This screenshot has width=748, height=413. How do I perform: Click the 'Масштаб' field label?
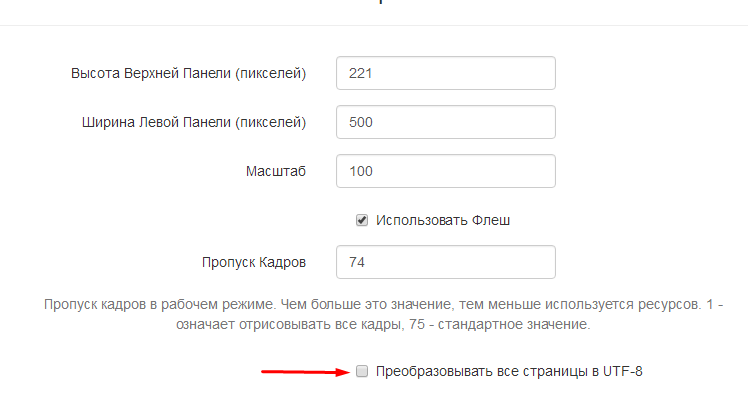point(275,171)
